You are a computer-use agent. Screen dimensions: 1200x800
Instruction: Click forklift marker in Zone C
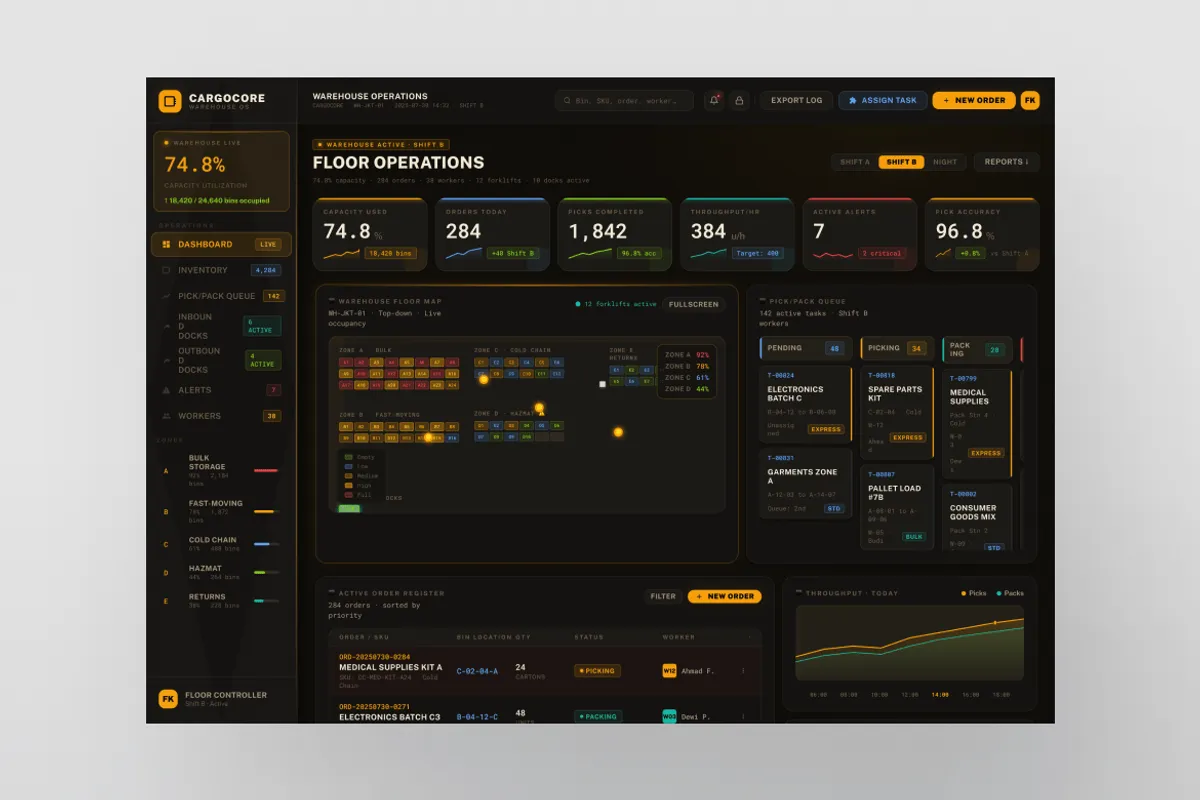(x=484, y=379)
